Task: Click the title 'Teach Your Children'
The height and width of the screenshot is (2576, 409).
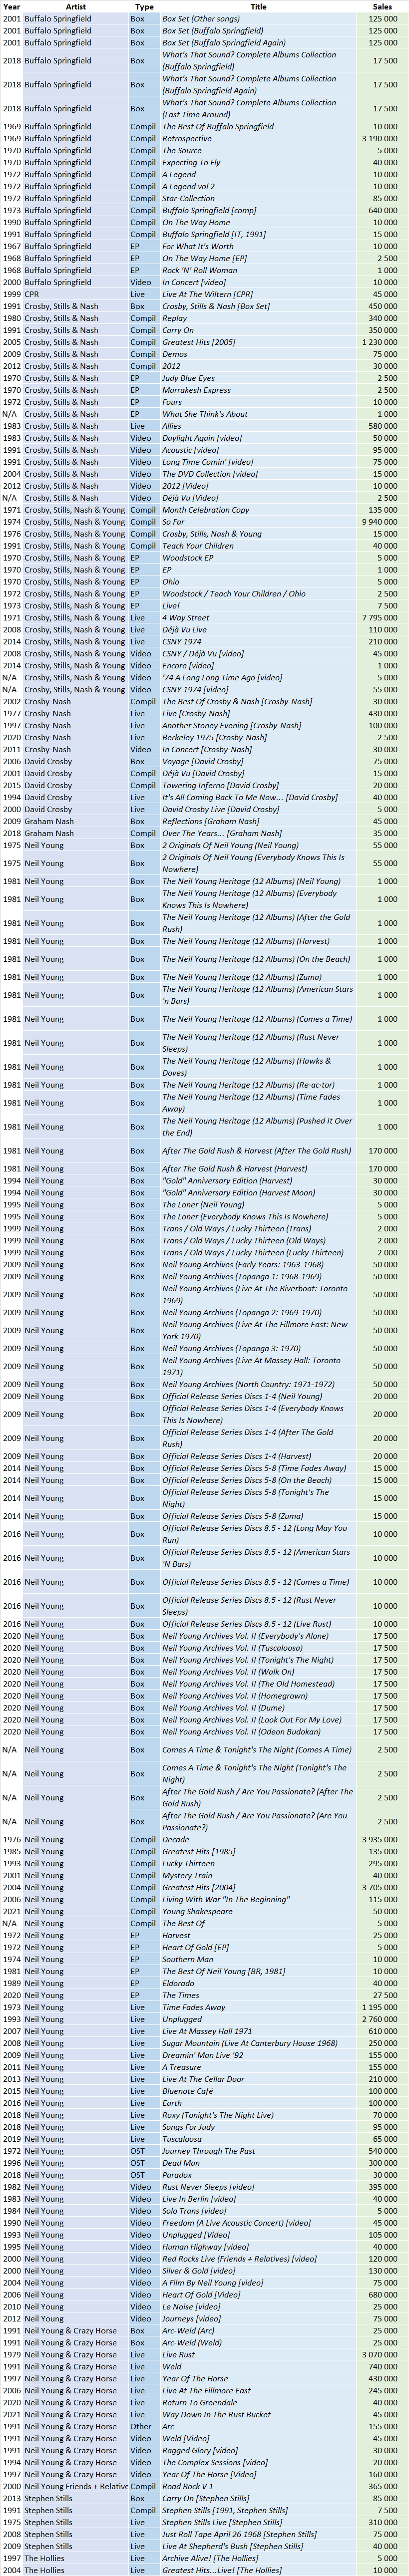Action: (198, 547)
